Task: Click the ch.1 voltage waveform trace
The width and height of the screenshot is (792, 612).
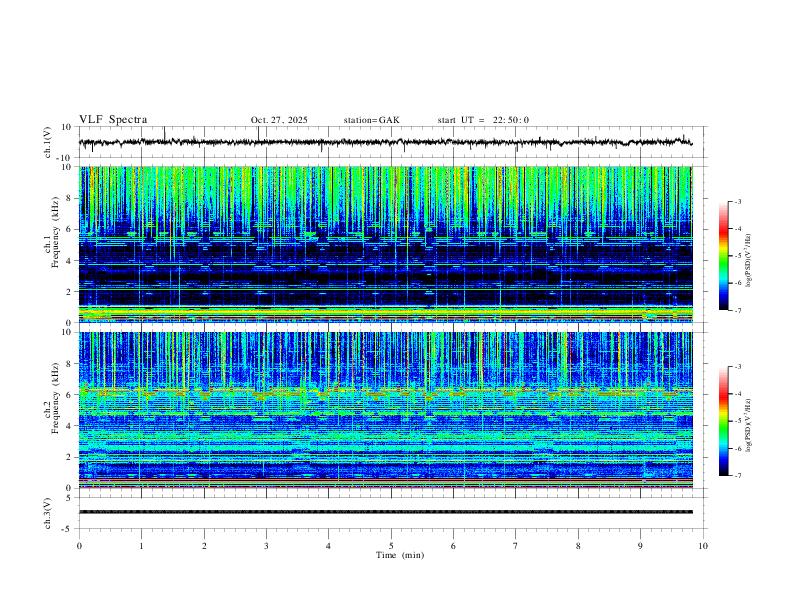Action: tap(386, 142)
